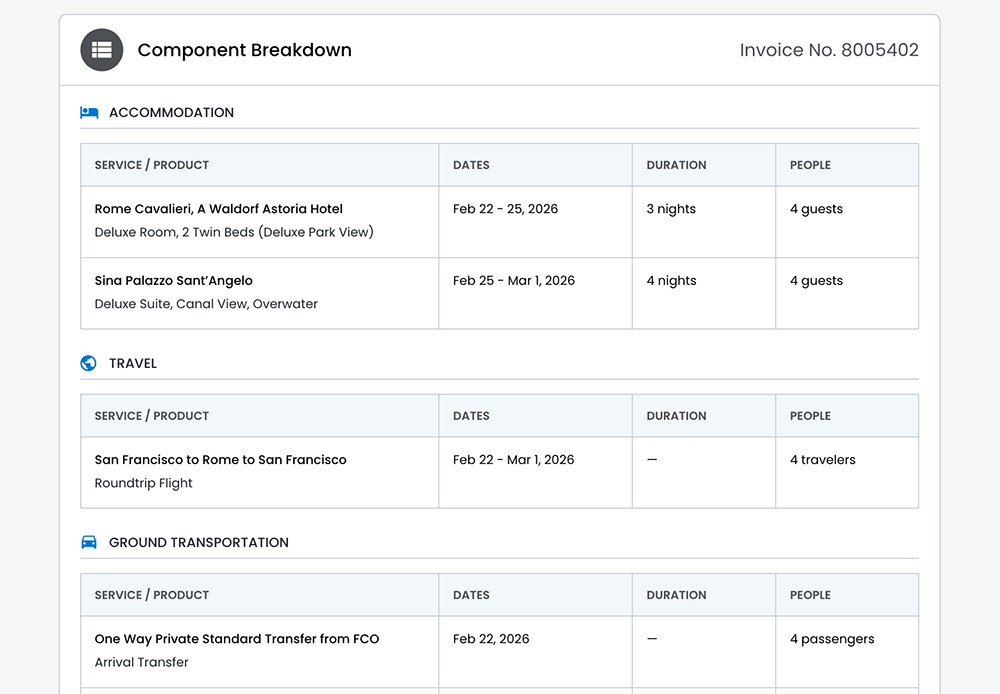1000x694 pixels.
Task: Click the Travel globe icon
Action: [89, 363]
